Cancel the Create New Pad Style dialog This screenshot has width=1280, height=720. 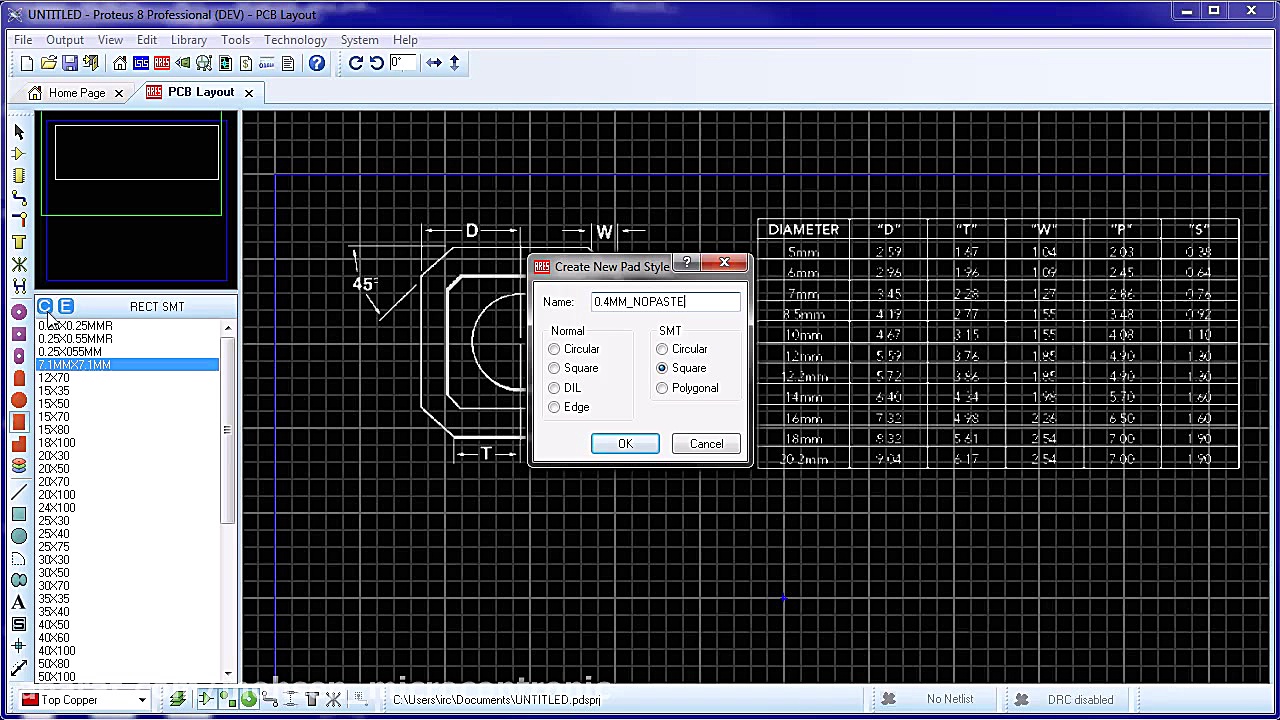[706, 444]
